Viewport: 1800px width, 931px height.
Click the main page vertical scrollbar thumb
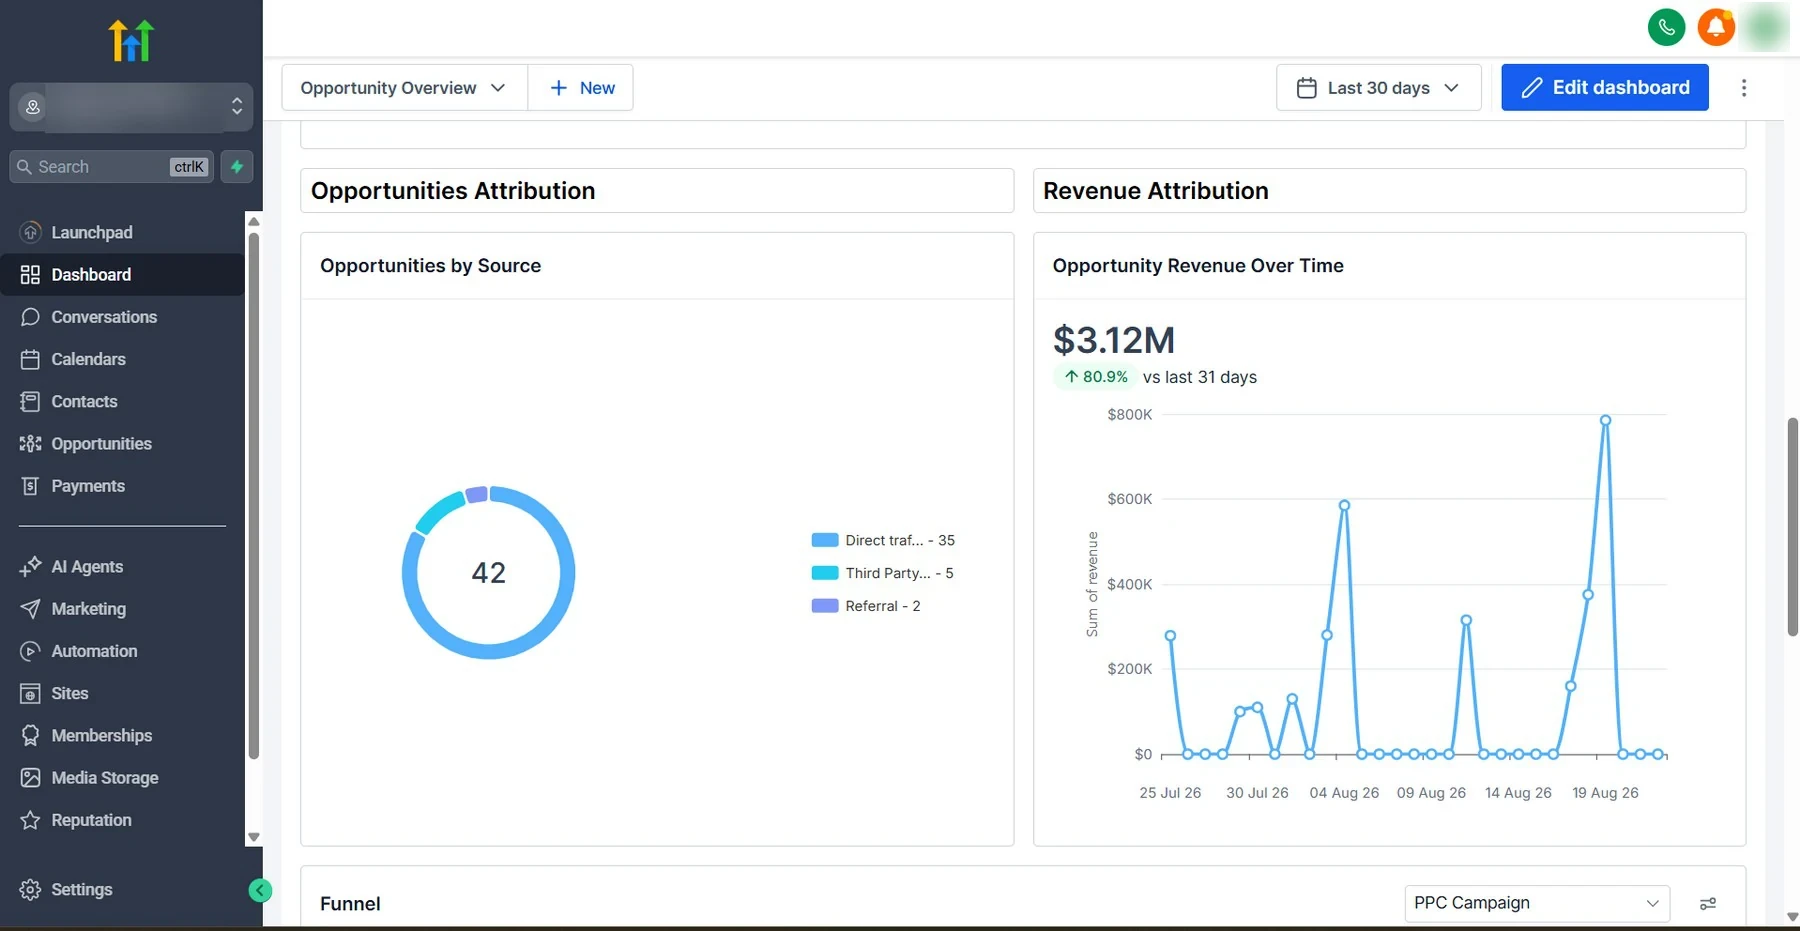click(1792, 527)
